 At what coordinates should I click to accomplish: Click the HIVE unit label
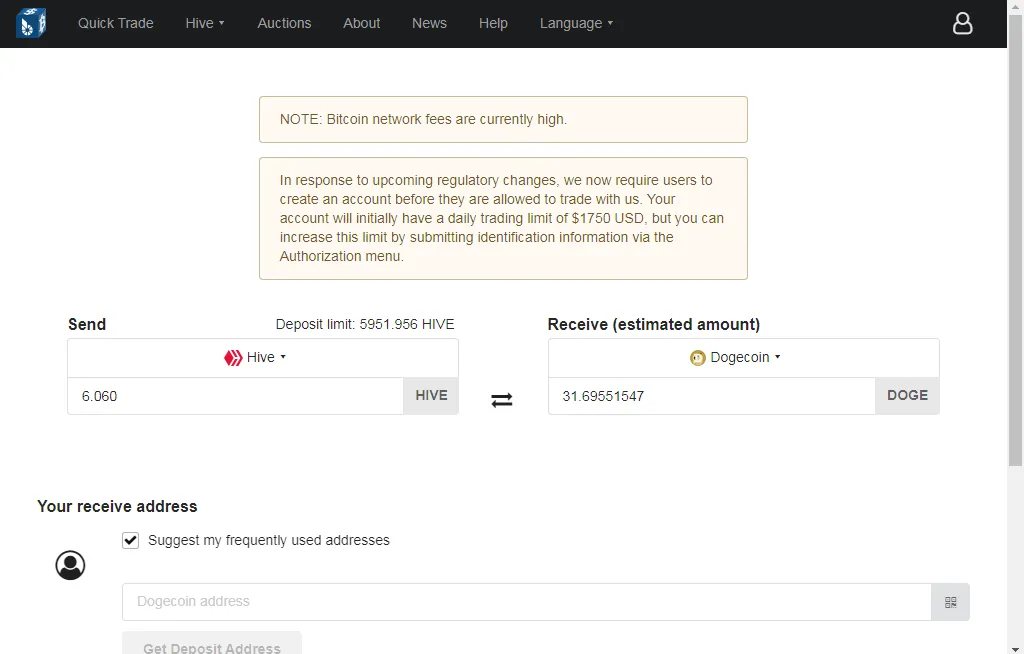click(431, 396)
